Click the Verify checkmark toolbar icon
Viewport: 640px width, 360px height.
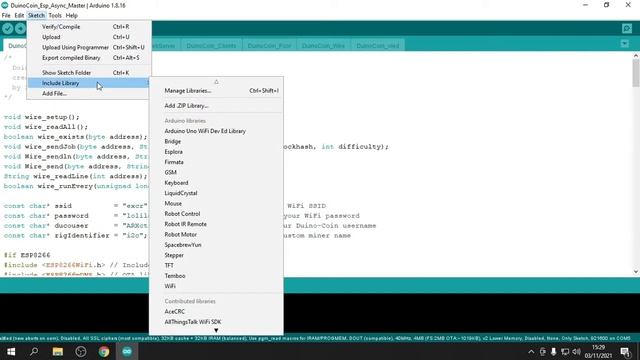pos(7,28)
